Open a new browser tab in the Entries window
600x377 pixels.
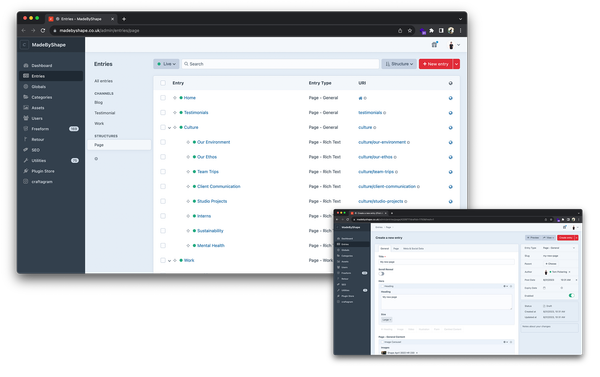(124, 19)
